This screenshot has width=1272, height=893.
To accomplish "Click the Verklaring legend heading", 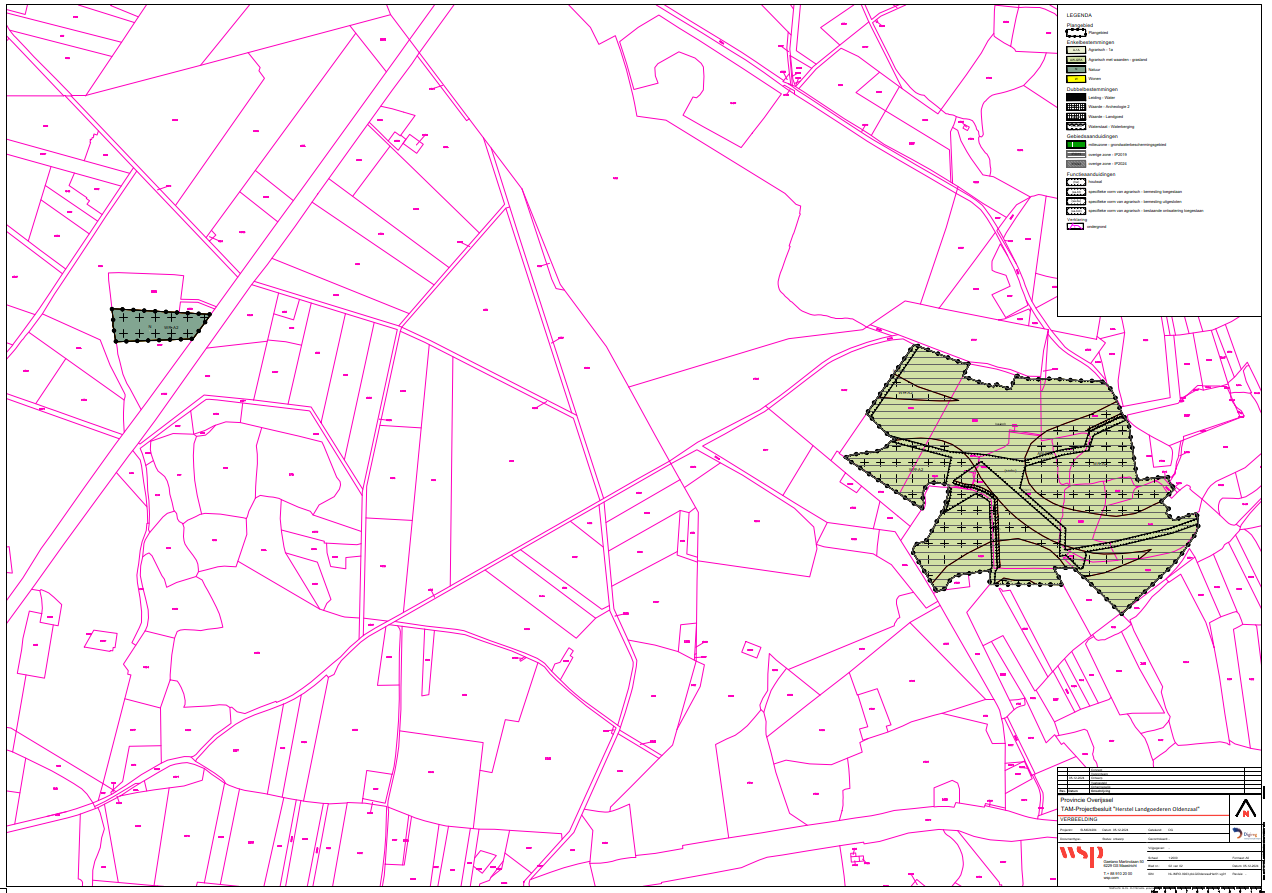I will point(1077,220).
